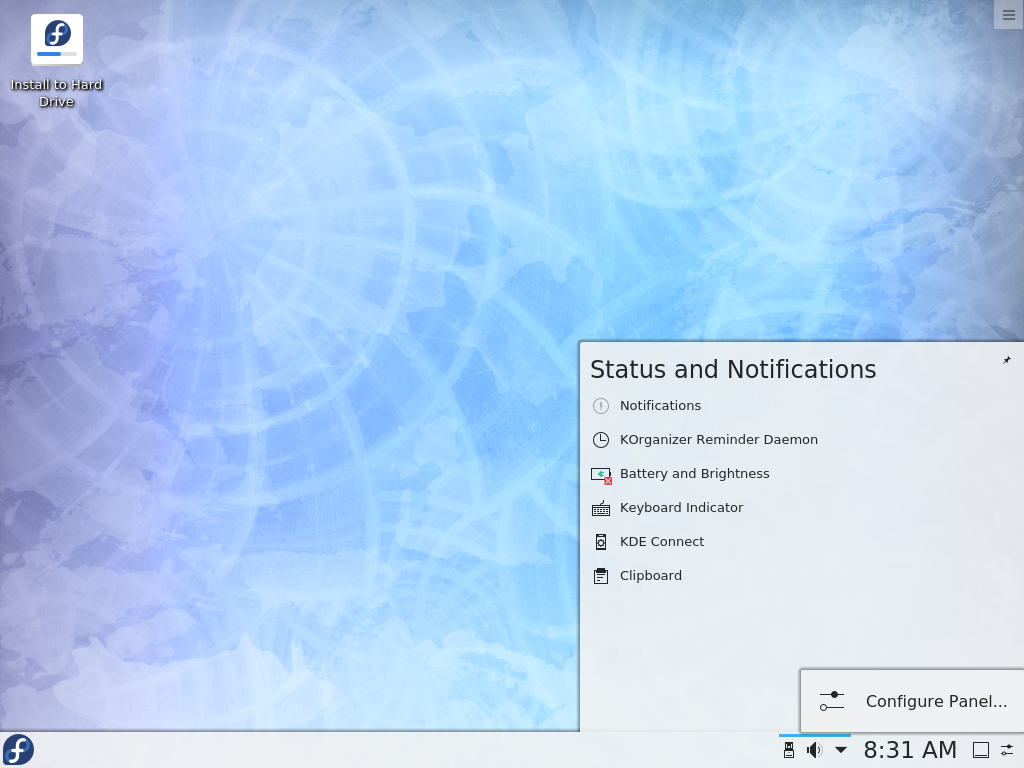Click the Status and Notifications heading

pos(733,370)
